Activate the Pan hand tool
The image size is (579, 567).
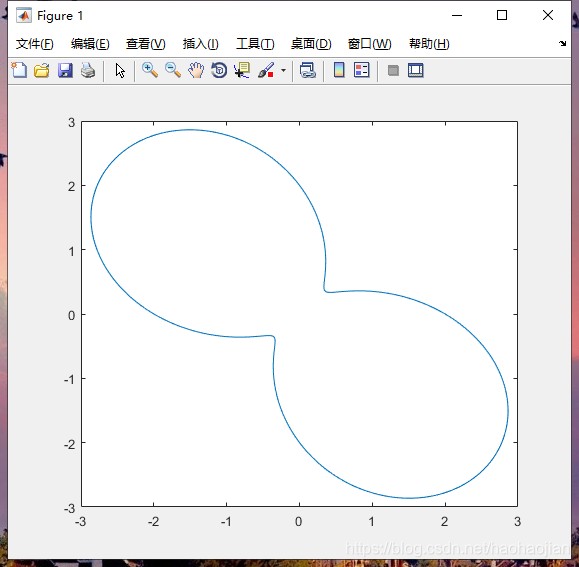[x=196, y=70]
